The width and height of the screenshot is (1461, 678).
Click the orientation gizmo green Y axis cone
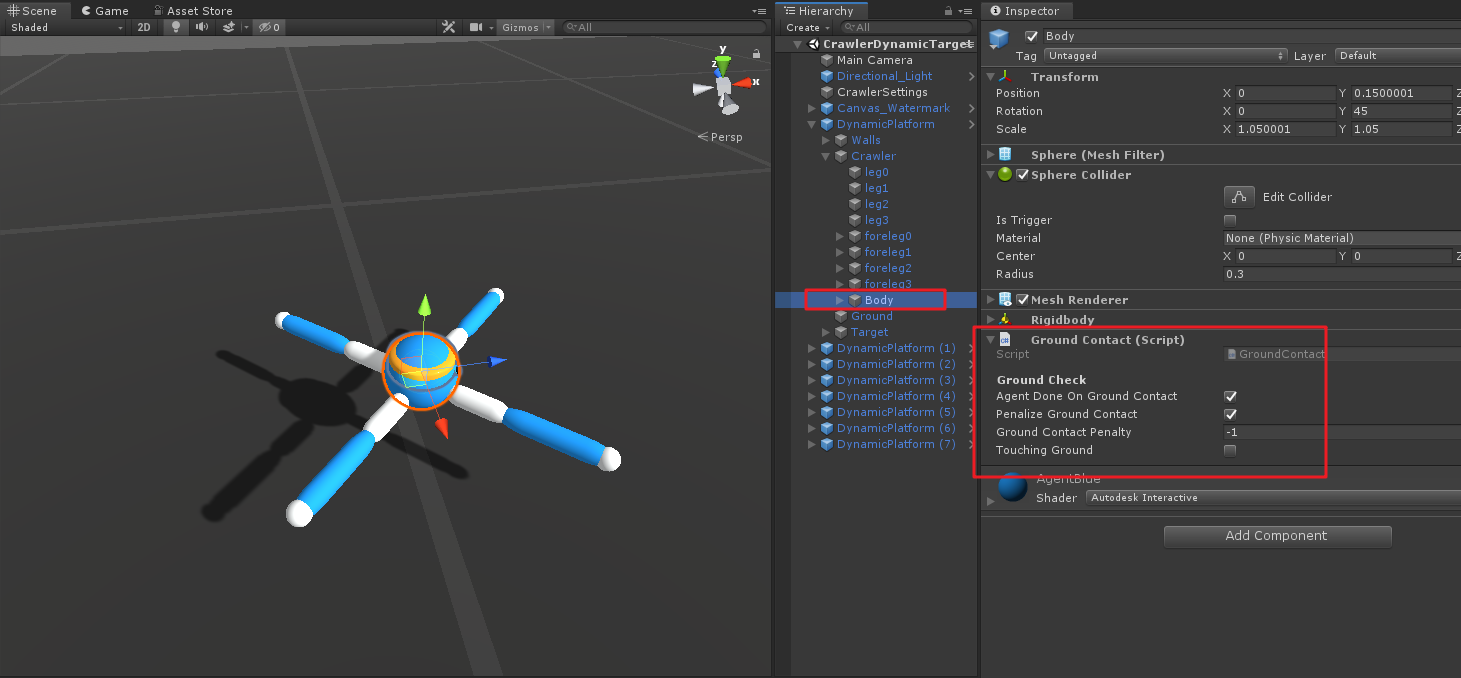[723, 64]
